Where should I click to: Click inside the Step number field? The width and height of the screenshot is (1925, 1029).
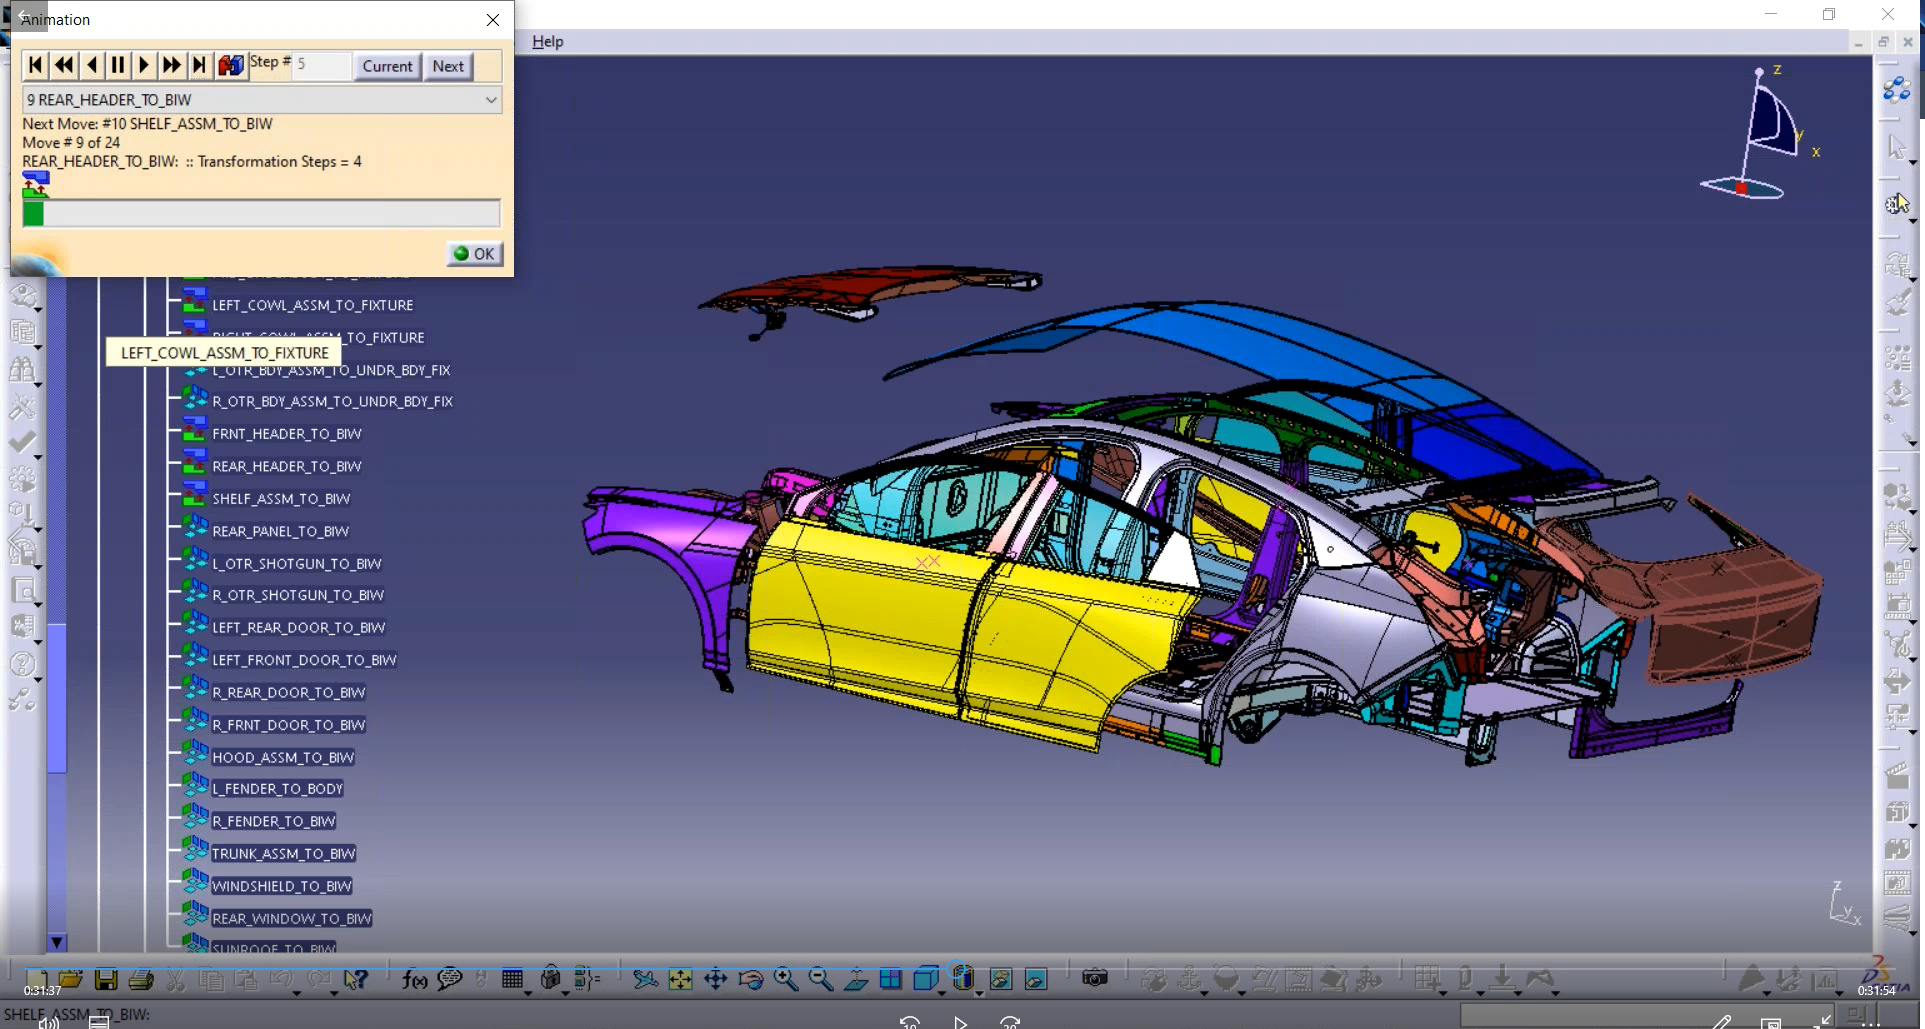pos(320,65)
